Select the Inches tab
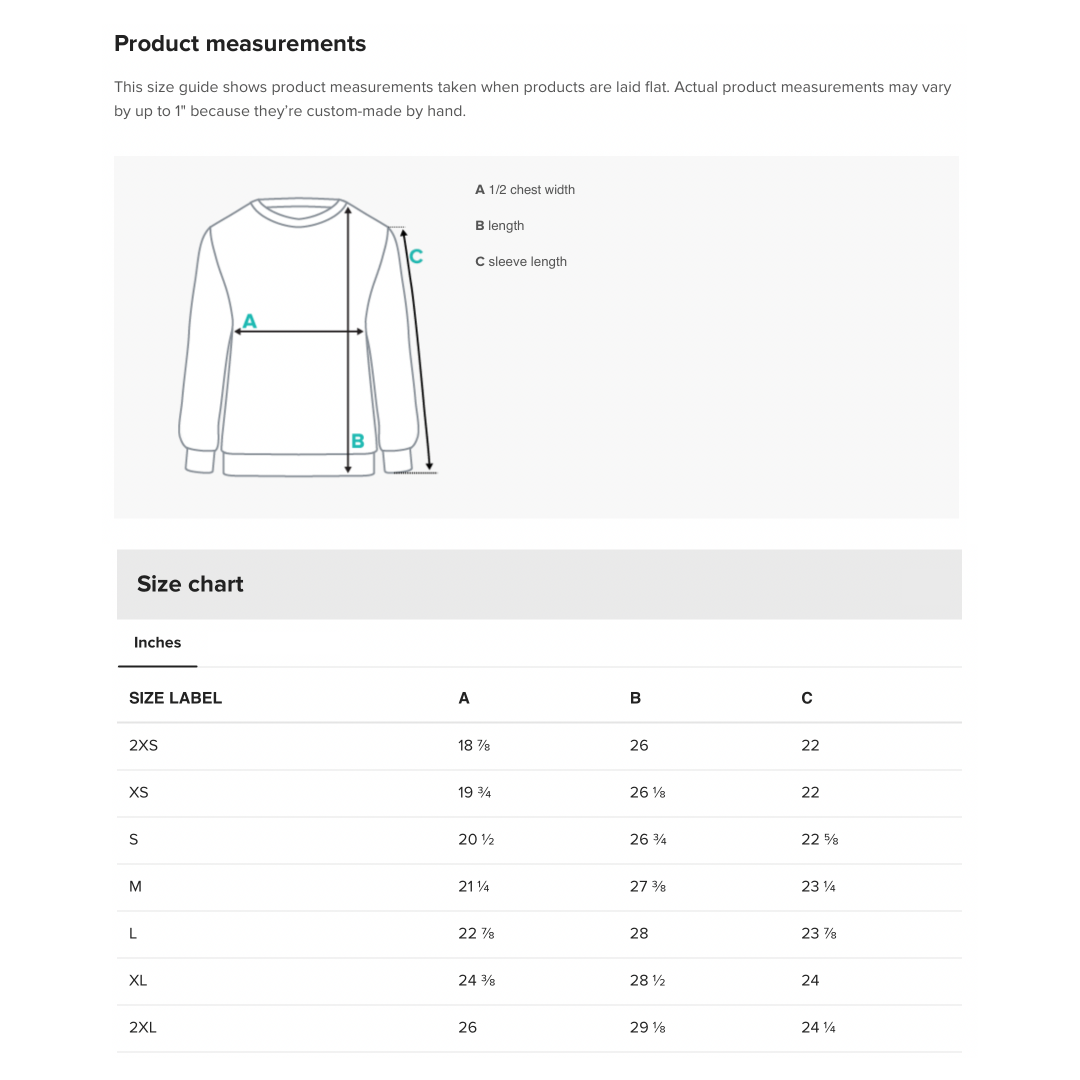 point(157,642)
